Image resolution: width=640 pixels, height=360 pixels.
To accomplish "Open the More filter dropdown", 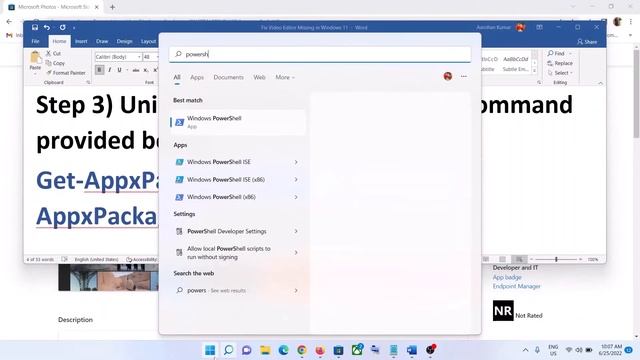I will (285, 77).
